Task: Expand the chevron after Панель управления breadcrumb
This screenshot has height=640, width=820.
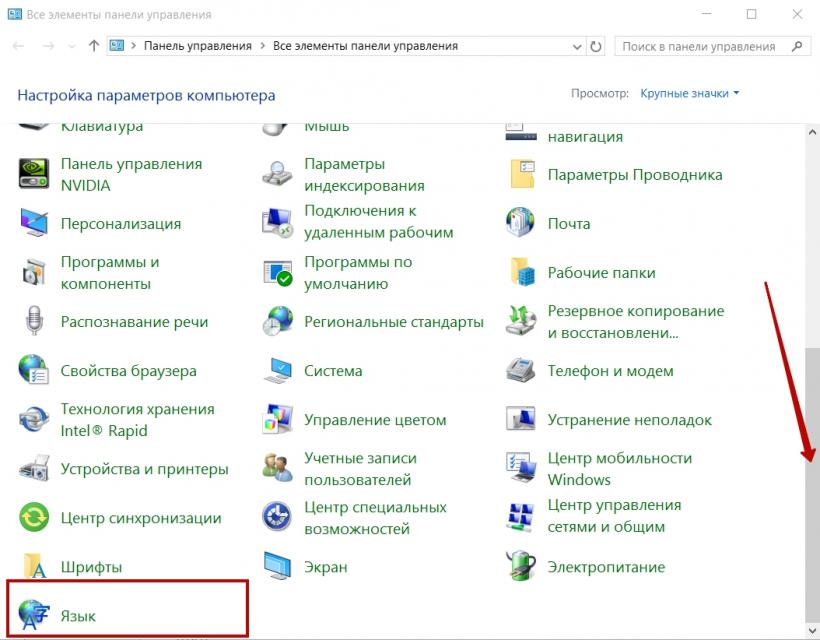Action: (262, 46)
